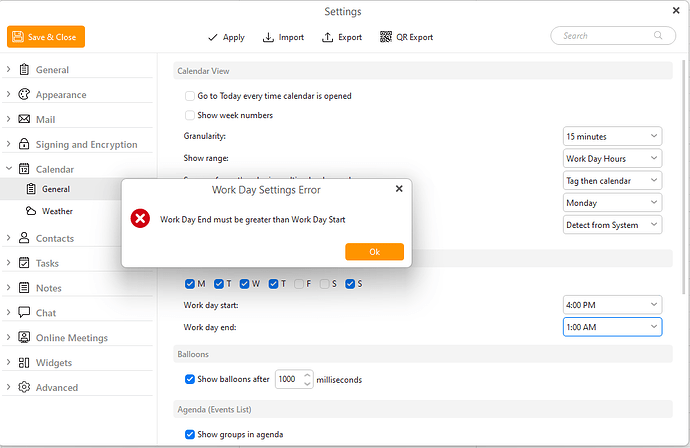Screen dimensions: 690x448
Task: Tick the Show week numbers checkbox
Action: point(190,115)
